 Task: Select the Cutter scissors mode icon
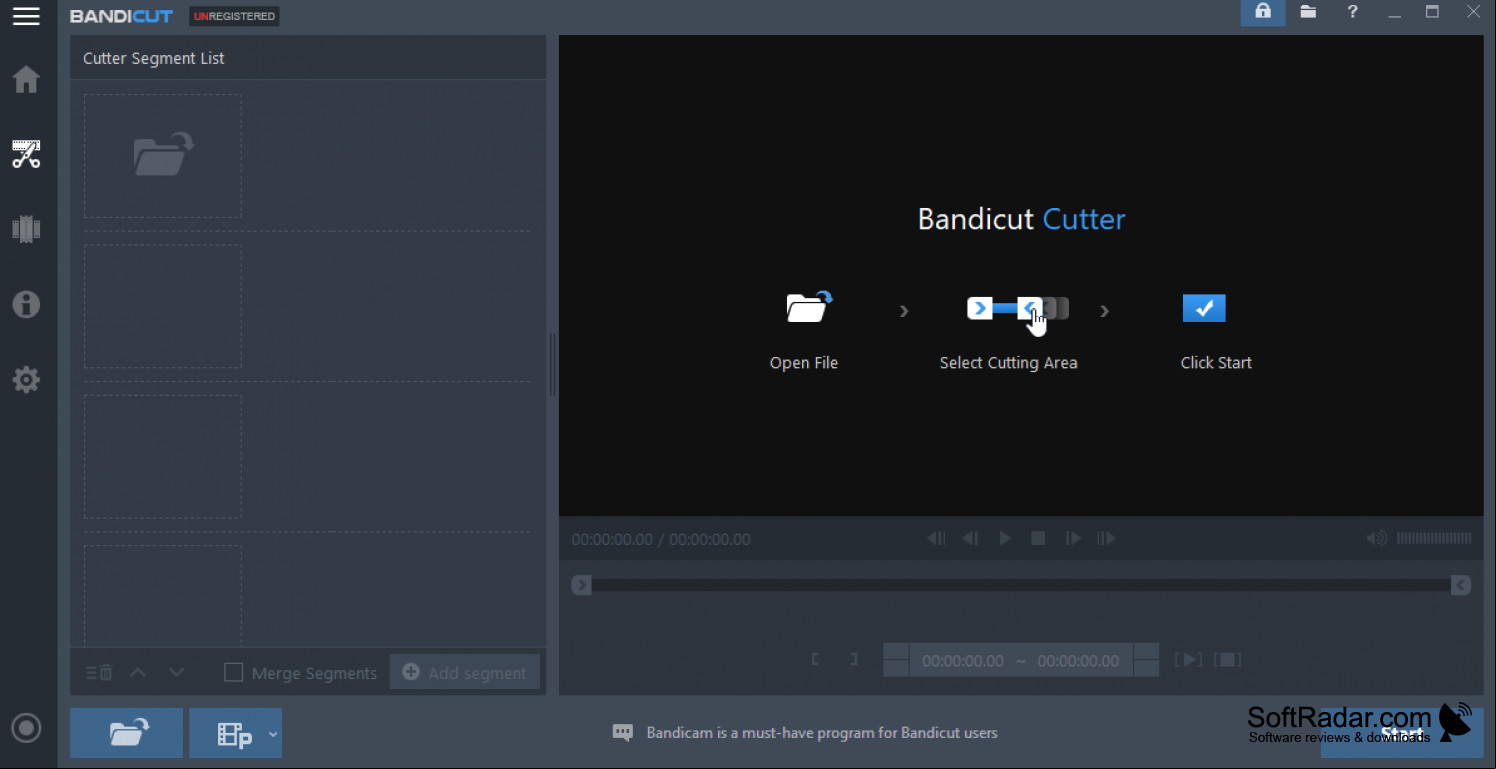point(26,154)
